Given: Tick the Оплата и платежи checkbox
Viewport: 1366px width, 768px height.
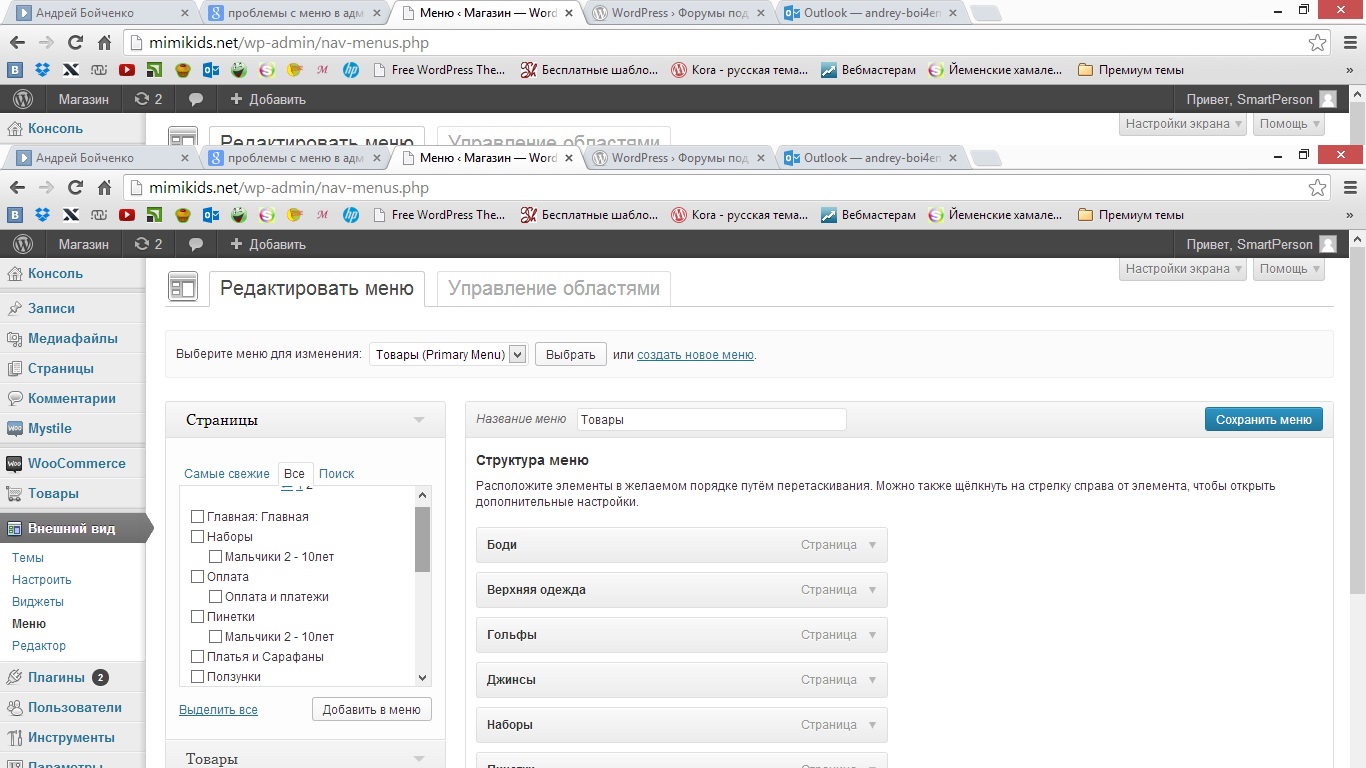Looking at the screenshot, I should 215,597.
